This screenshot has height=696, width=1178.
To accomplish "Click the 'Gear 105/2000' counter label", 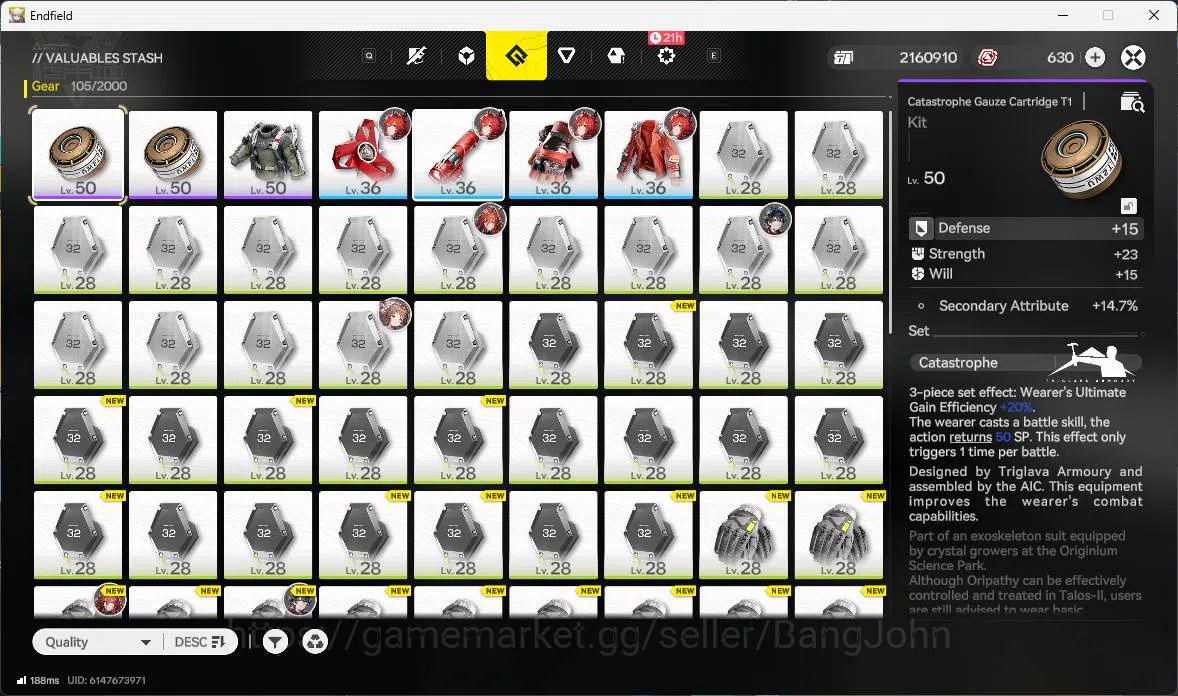I will point(79,86).
